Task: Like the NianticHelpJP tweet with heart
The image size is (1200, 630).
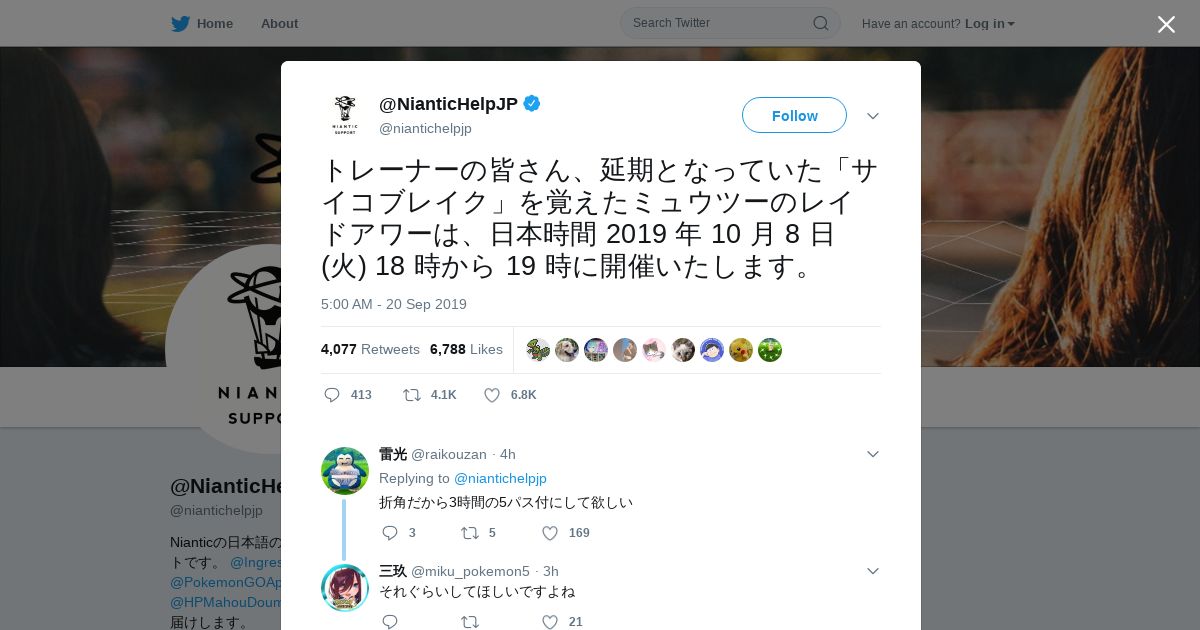Action: (492, 395)
